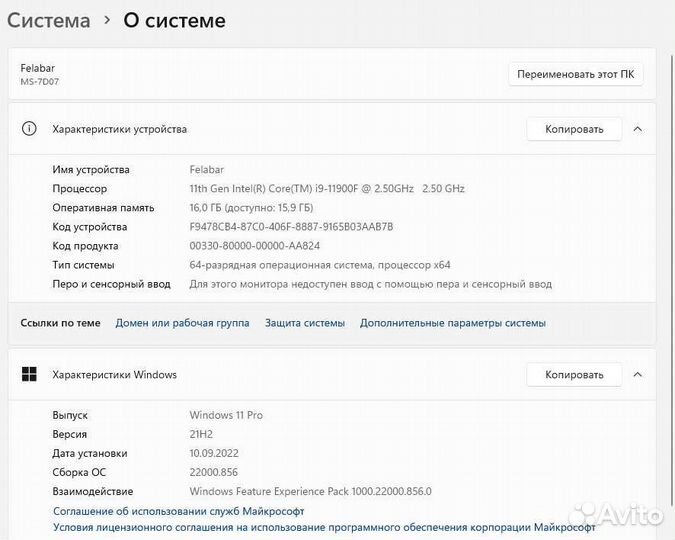The height and width of the screenshot is (540, 675).
Task: Select OS build 22000.856 value
Action: point(214,472)
